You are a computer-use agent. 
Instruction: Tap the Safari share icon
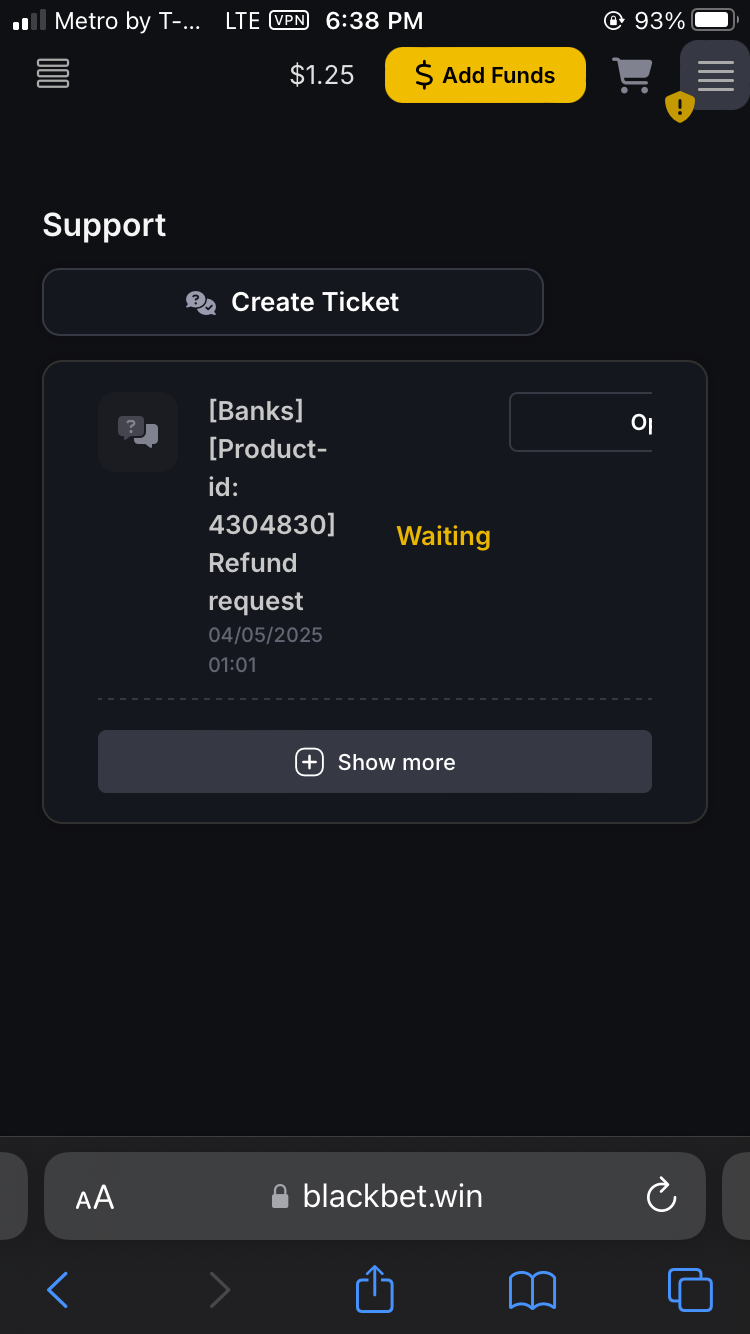(x=373, y=1289)
